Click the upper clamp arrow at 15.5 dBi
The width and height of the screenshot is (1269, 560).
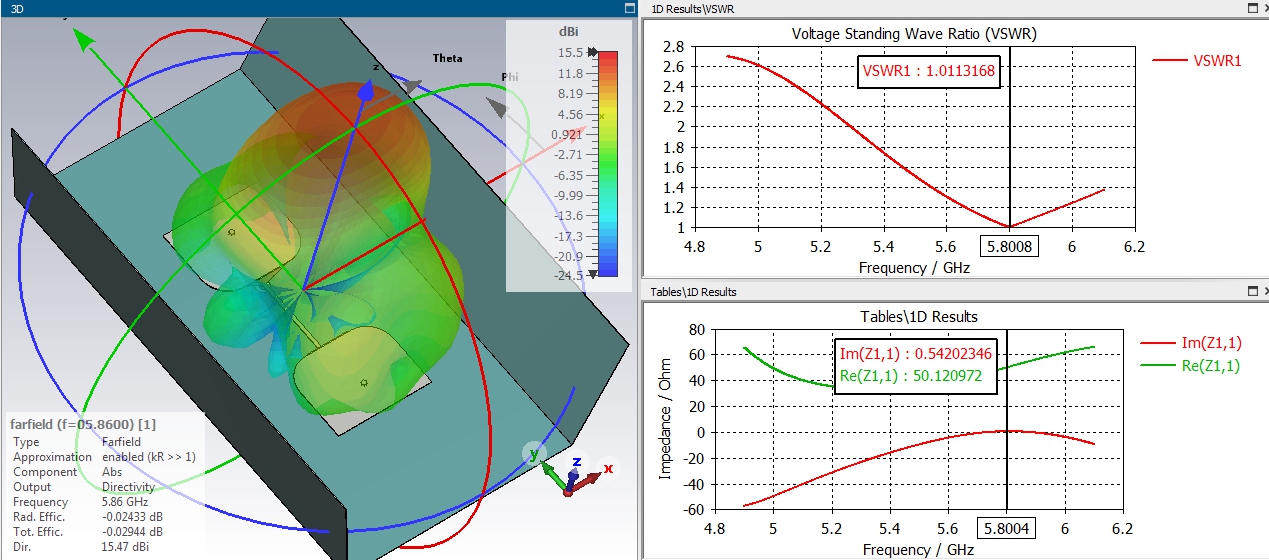click(x=592, y=52)
